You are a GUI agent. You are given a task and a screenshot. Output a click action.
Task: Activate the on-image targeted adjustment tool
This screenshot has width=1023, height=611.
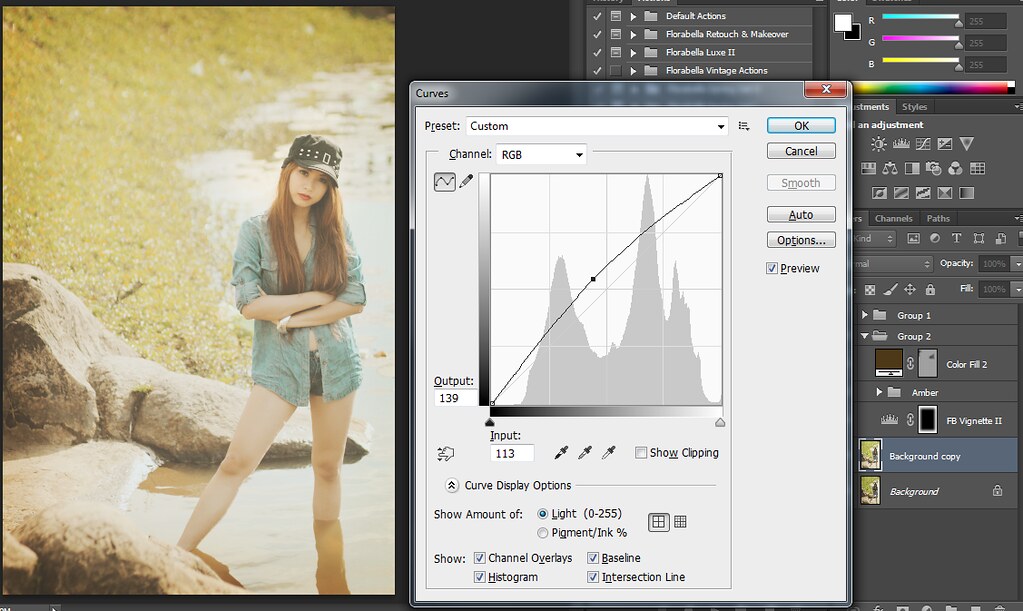[446, 453]
